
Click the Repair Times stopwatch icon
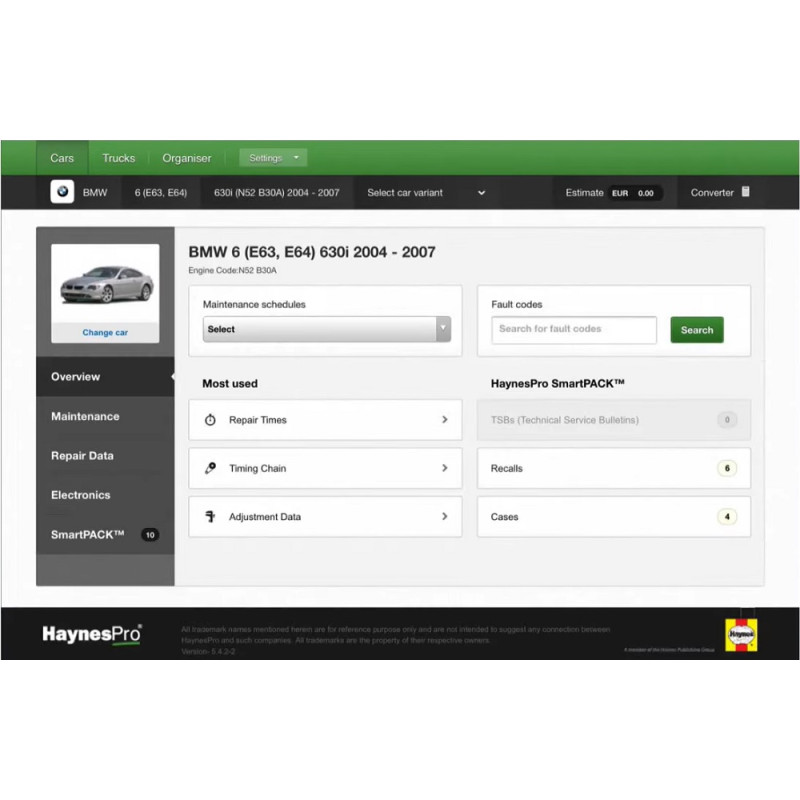(x=210, y=419)
